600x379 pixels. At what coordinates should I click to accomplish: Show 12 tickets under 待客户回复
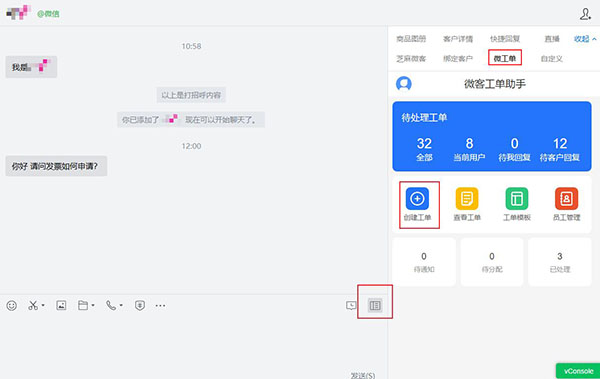(560, 149)
